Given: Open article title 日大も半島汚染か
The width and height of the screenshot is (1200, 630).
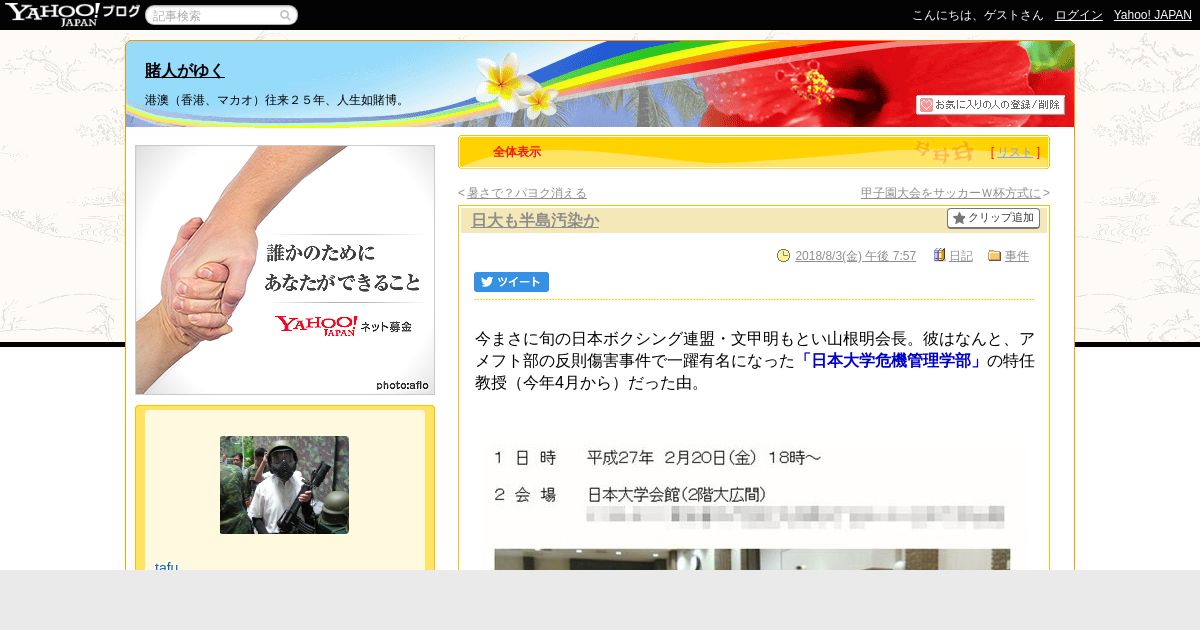Looking at the screenshot, I should click(x=535, y=220).
